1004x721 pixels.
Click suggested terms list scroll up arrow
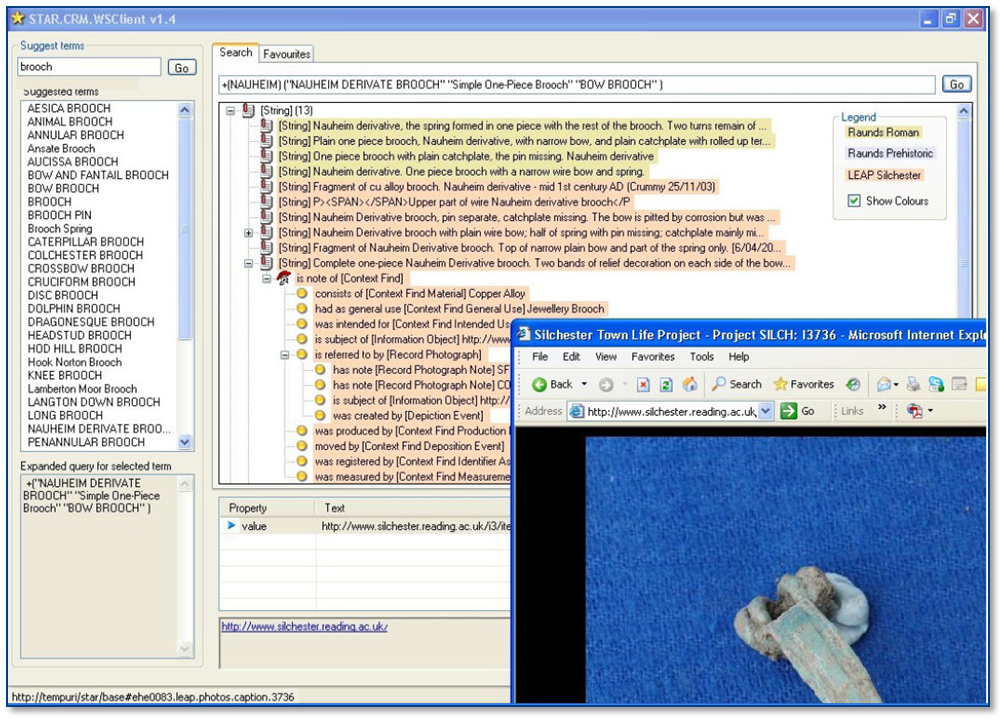point(185,109)
